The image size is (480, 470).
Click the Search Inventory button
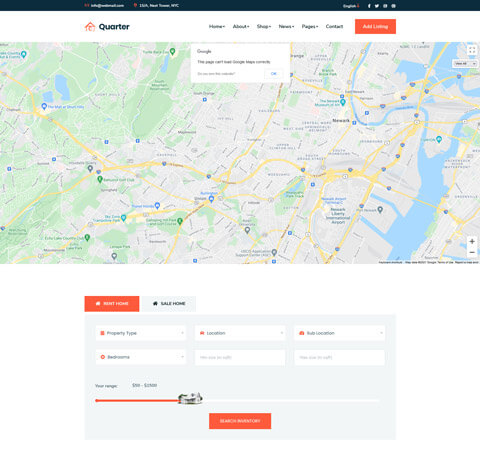[x=240, y=421]
